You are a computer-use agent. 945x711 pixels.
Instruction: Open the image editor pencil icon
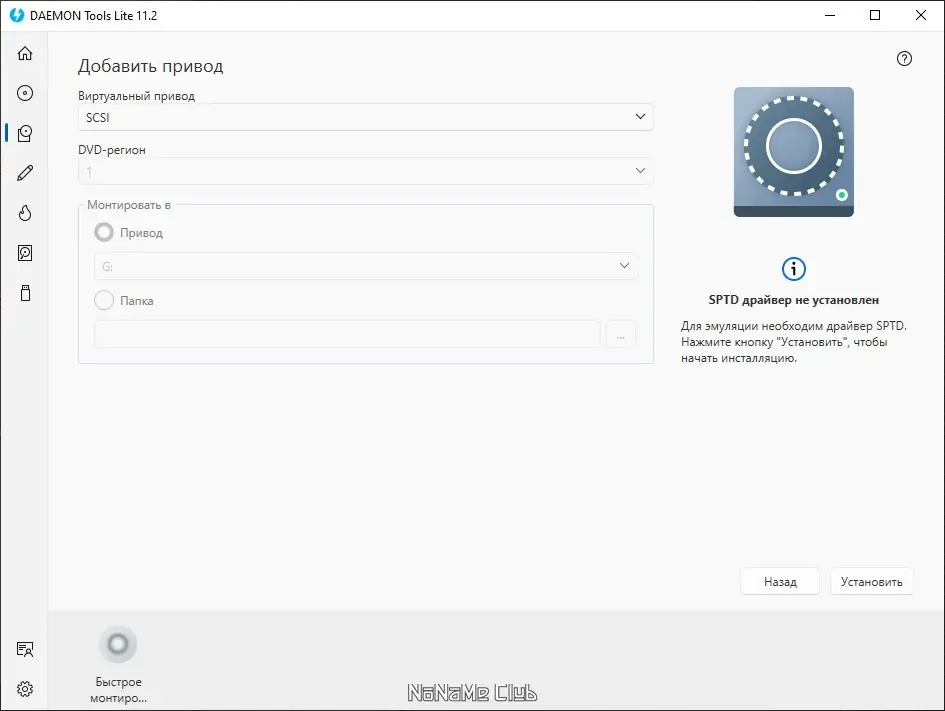[x=25, y=173]
